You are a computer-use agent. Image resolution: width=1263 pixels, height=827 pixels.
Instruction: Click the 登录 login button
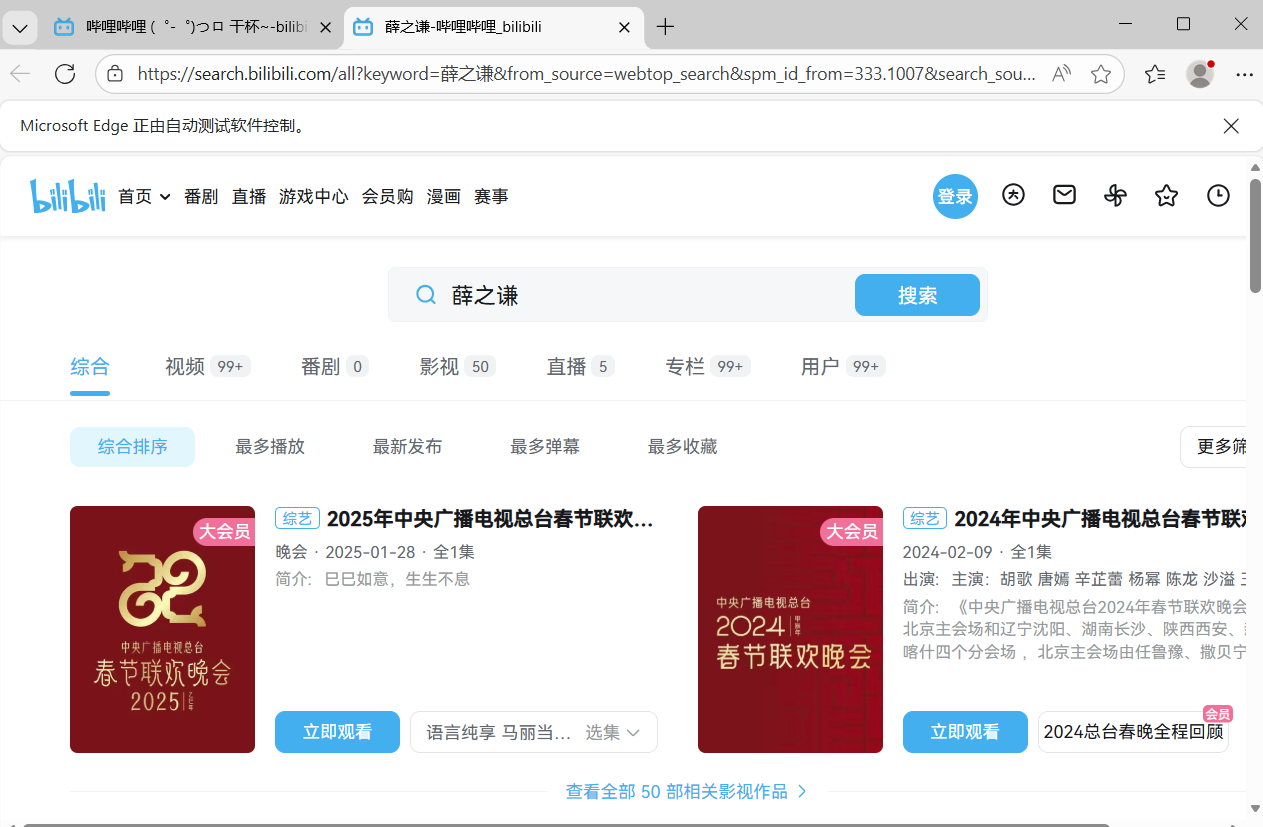pyautogui.click(x=955, y=196)
